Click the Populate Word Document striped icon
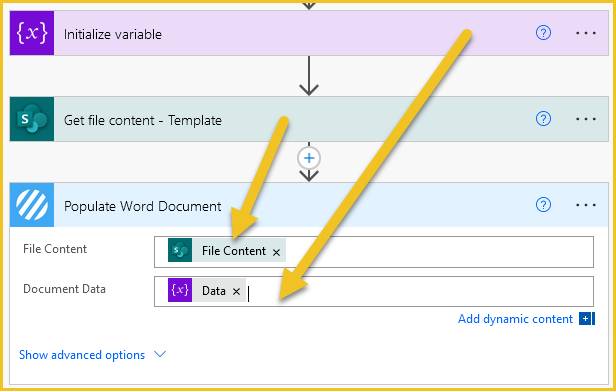The image size is (616, 391). 32,205
